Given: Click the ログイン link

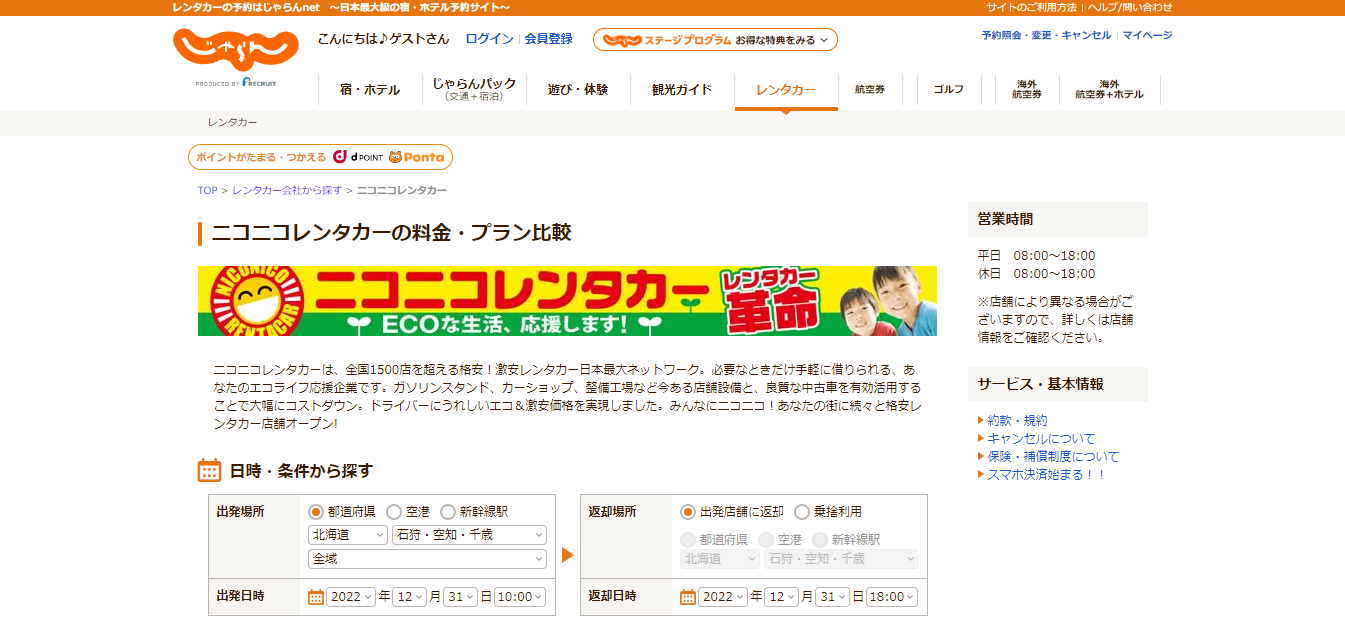Looking at the screenshot, I should point(489,39).
